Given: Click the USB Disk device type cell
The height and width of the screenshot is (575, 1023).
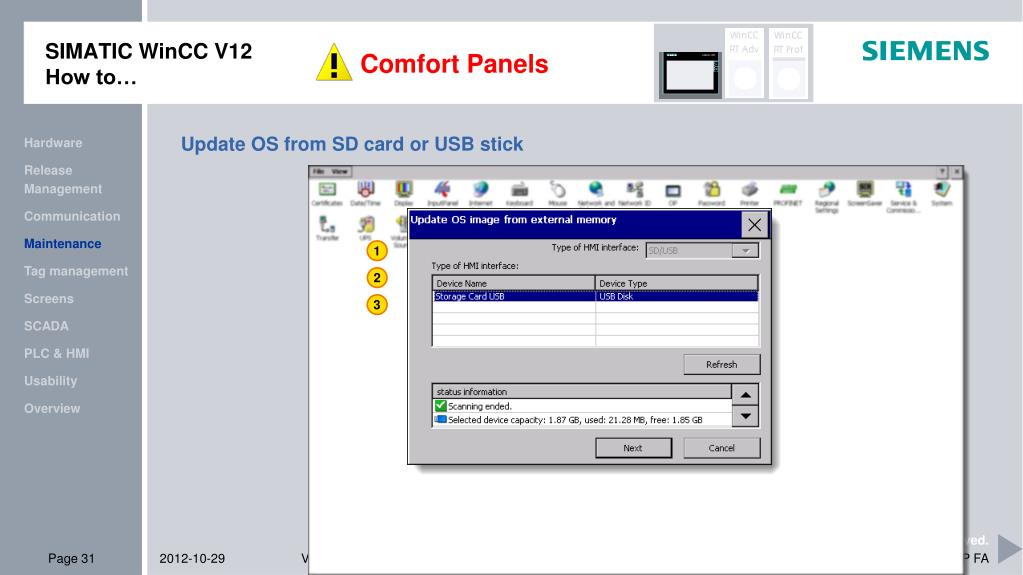Looking at the screenshot, I should coord(677,296).
